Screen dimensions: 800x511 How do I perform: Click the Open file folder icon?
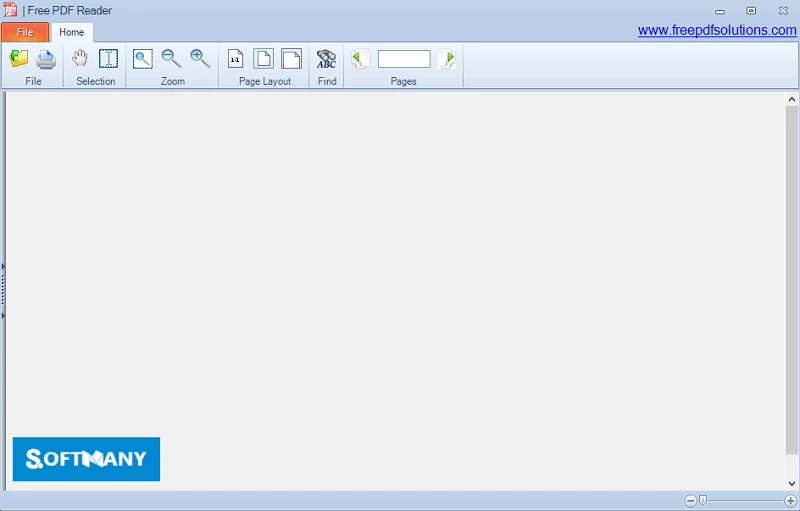click(x=19, y=59)
